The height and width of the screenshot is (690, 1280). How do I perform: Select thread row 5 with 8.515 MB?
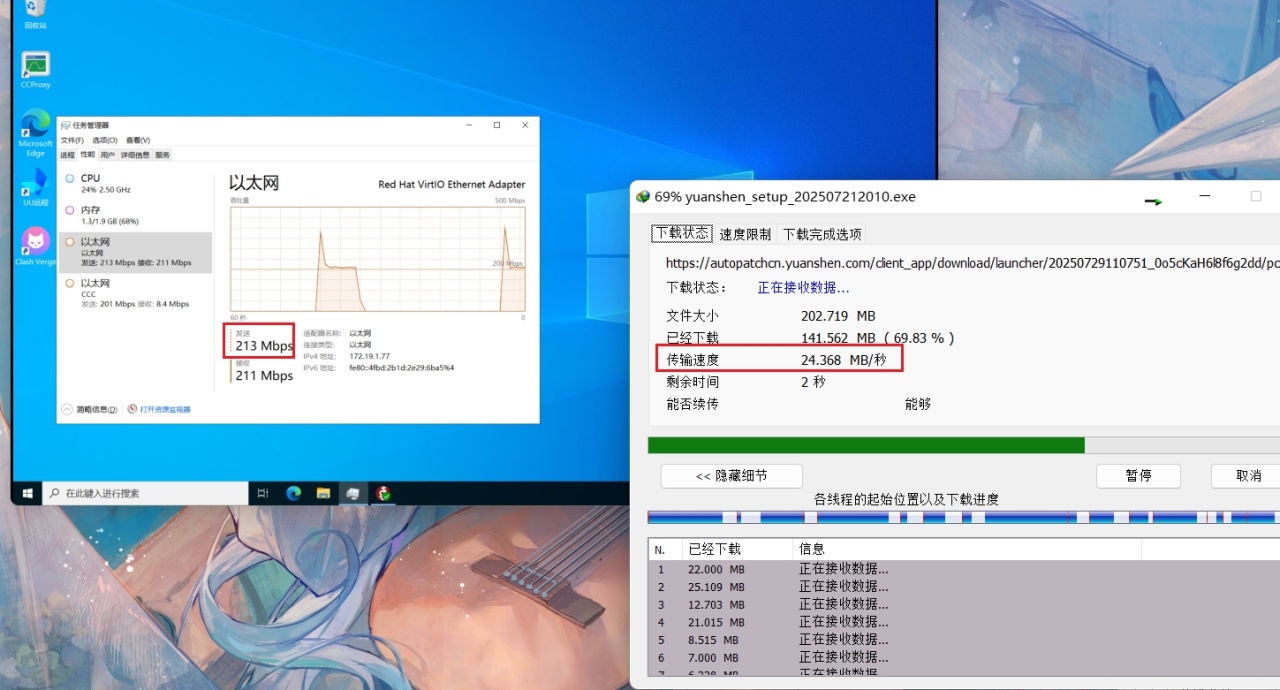pos(964,640)
